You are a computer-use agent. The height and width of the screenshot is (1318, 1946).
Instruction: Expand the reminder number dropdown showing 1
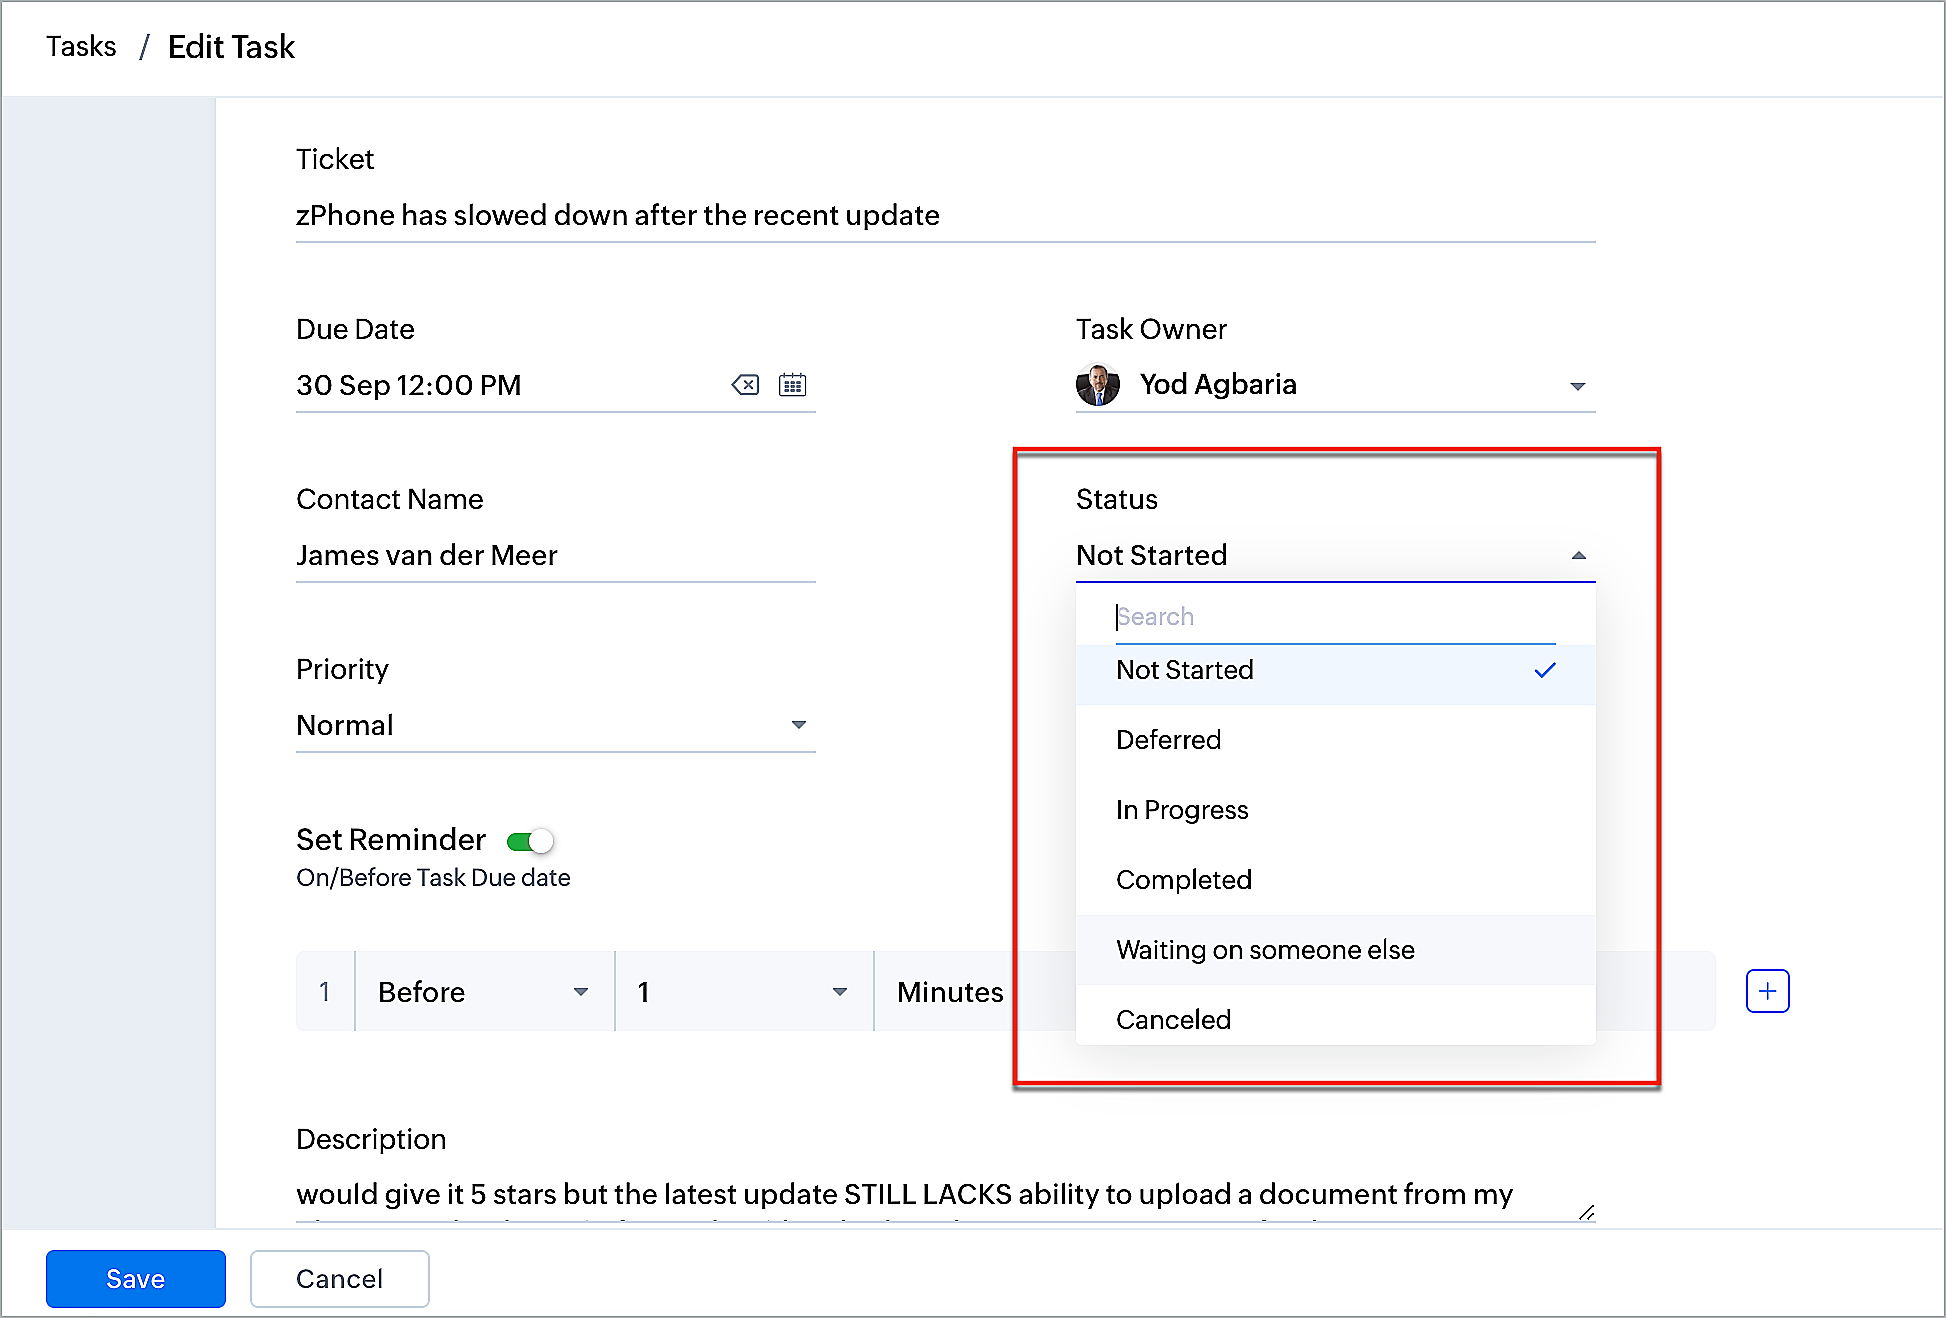click(x=743, y=992)
